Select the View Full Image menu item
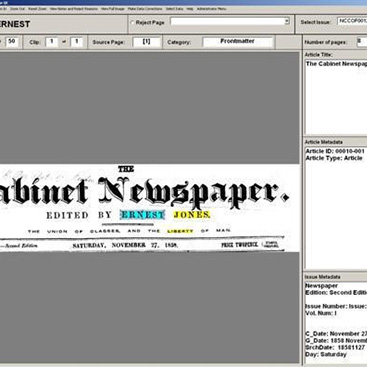 click(113, 9)
